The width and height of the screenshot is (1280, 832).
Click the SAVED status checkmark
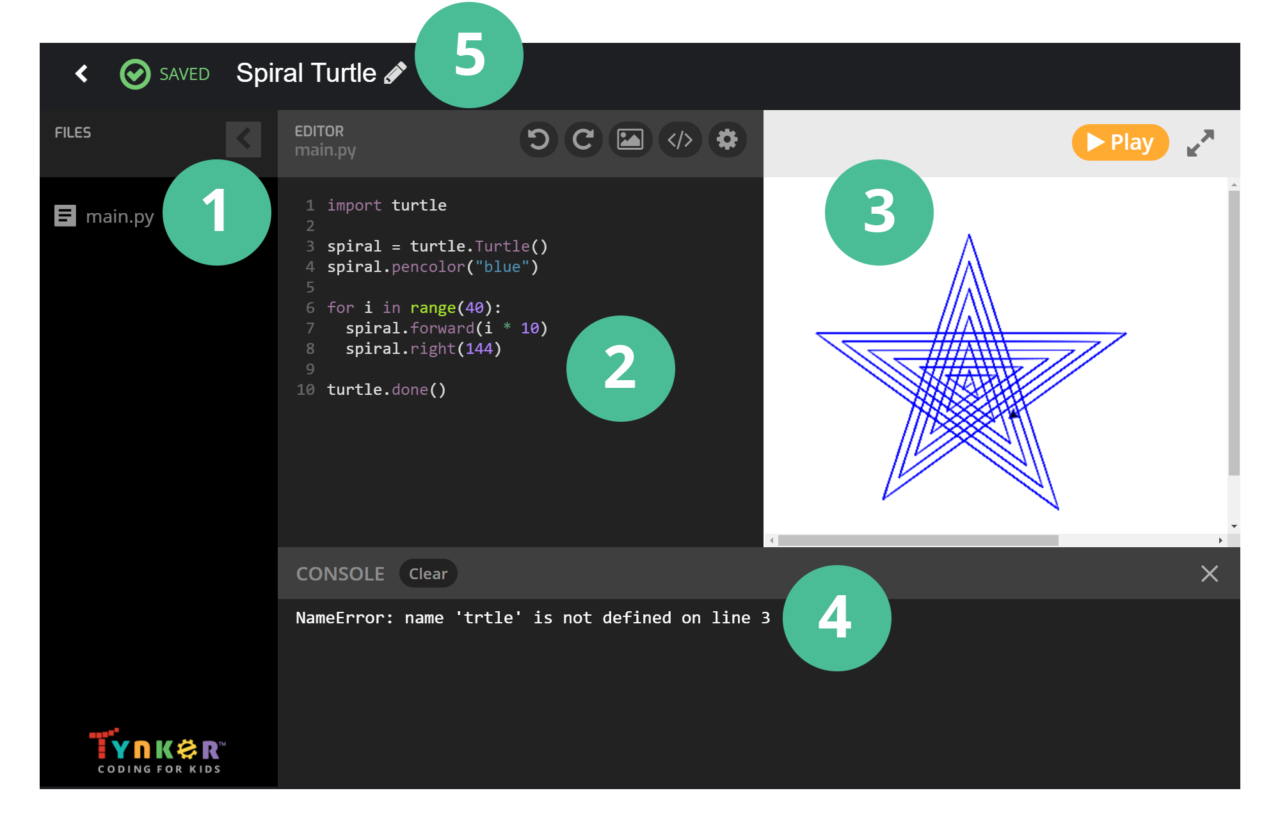pos(134,73)
